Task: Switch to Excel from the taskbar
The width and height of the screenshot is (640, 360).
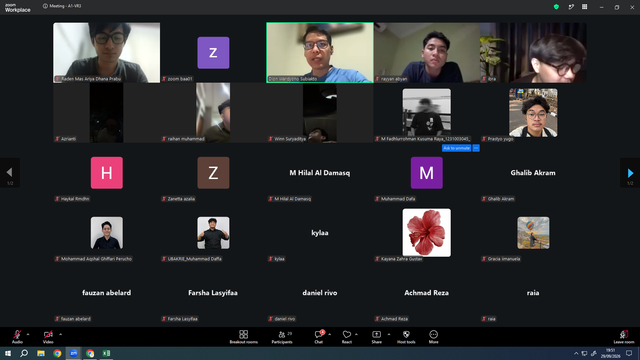Action: pos(106,353)
